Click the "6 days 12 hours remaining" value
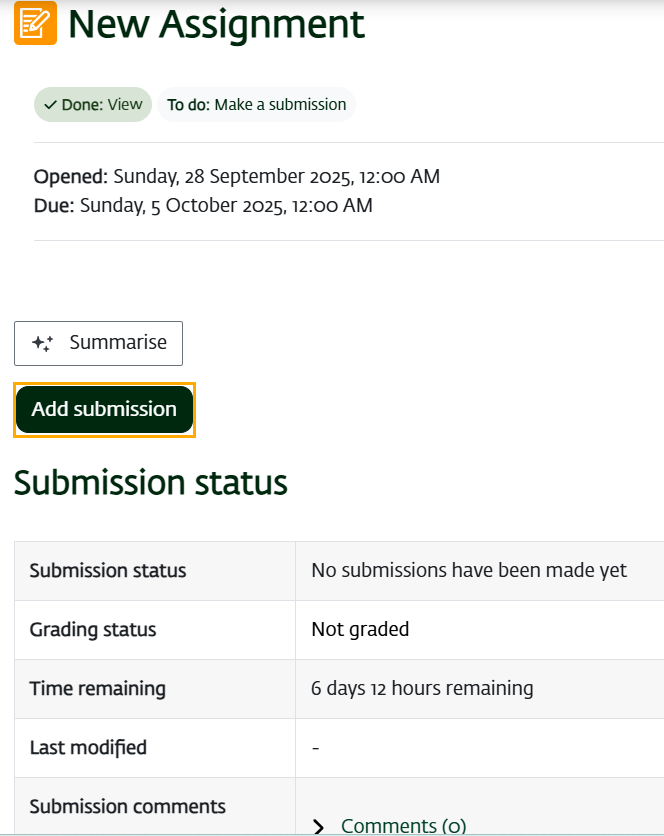 pos(422,689)
